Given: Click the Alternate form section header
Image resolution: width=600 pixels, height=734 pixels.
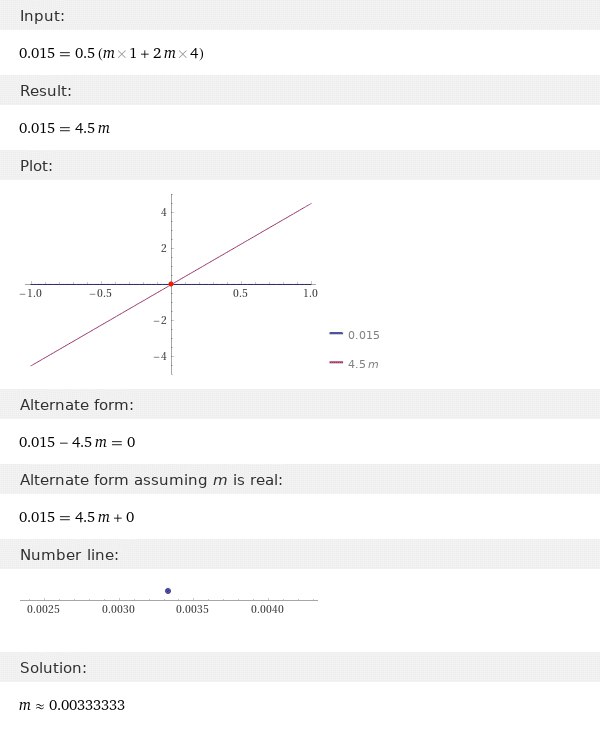Looking at the screenshot, I should click(x=76, y=405).
